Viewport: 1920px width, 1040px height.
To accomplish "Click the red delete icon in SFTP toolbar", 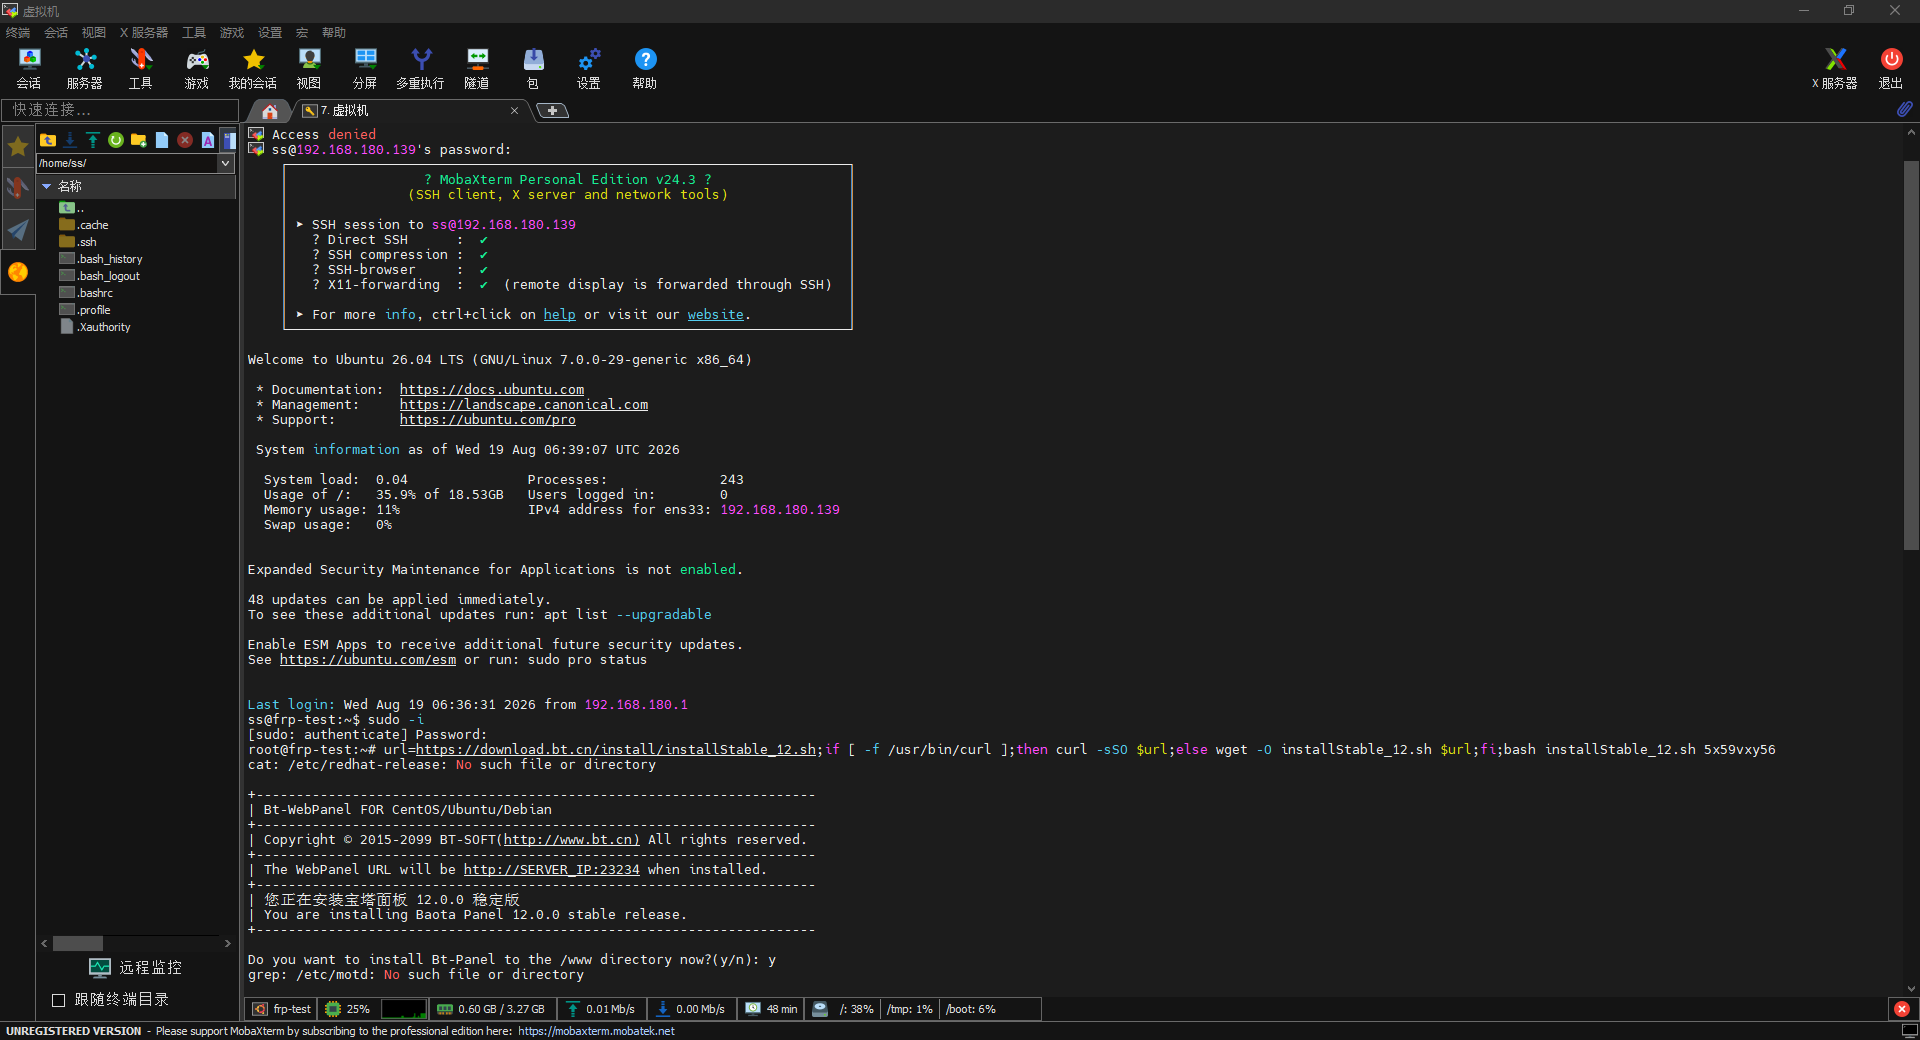I will pos(185,140).
